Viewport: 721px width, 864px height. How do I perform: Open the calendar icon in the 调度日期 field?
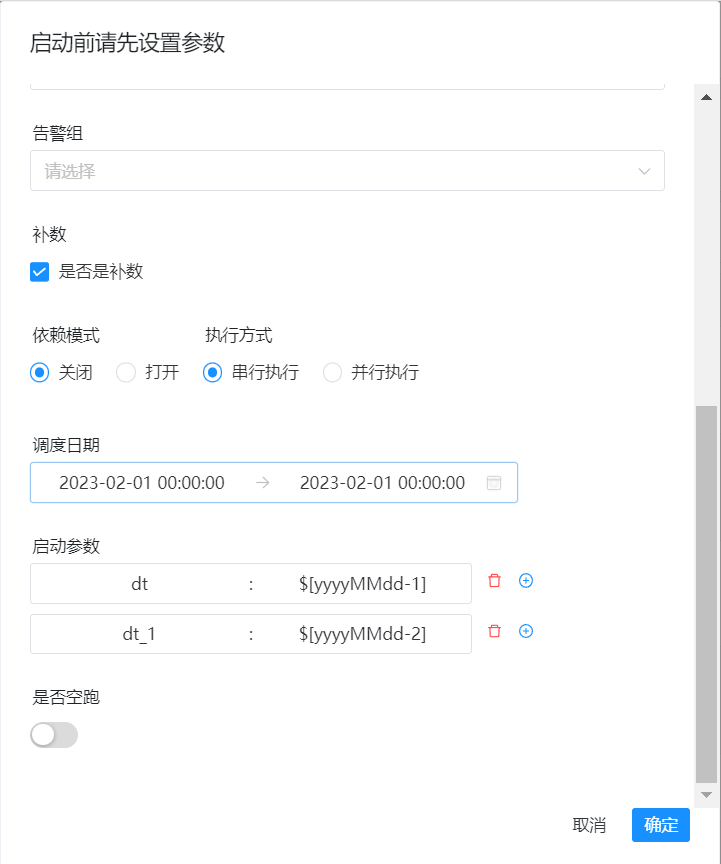coord(494,483)
